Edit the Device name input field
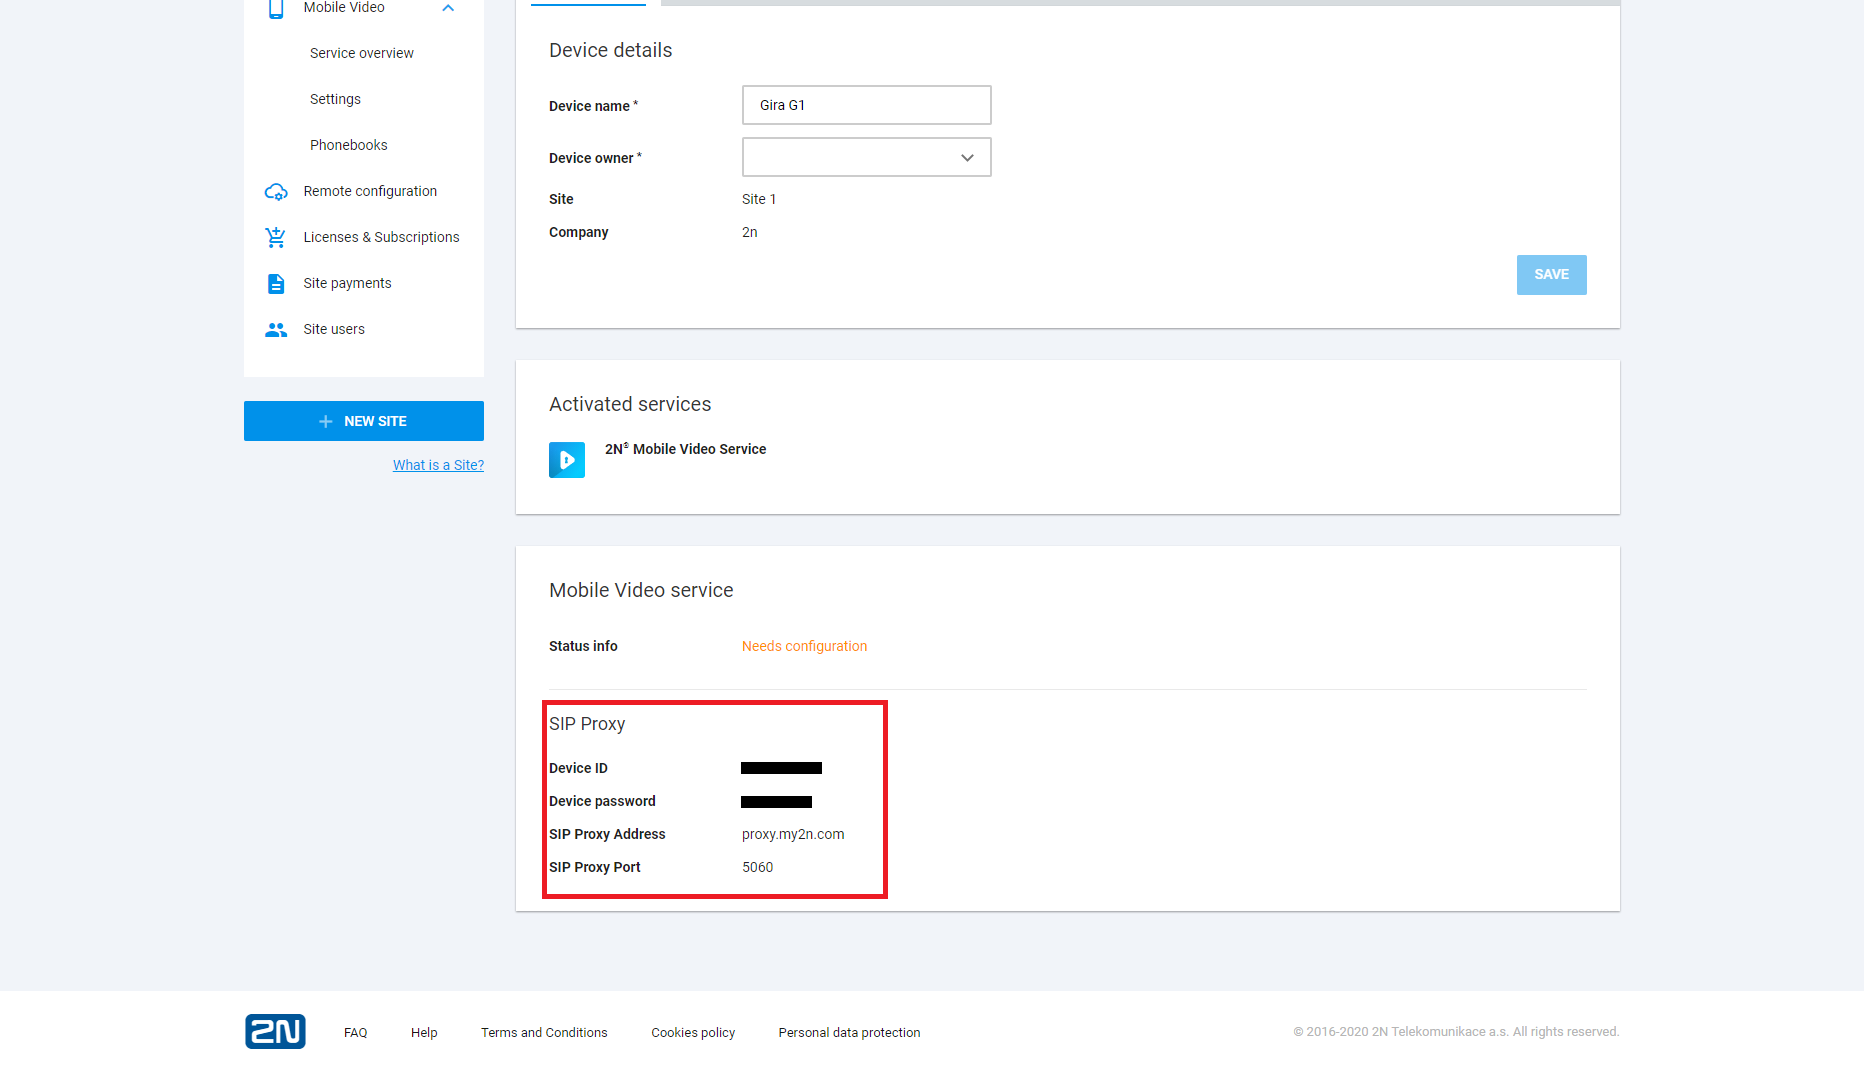Screen dimensions: 1864x1070 tap(866, 106)
